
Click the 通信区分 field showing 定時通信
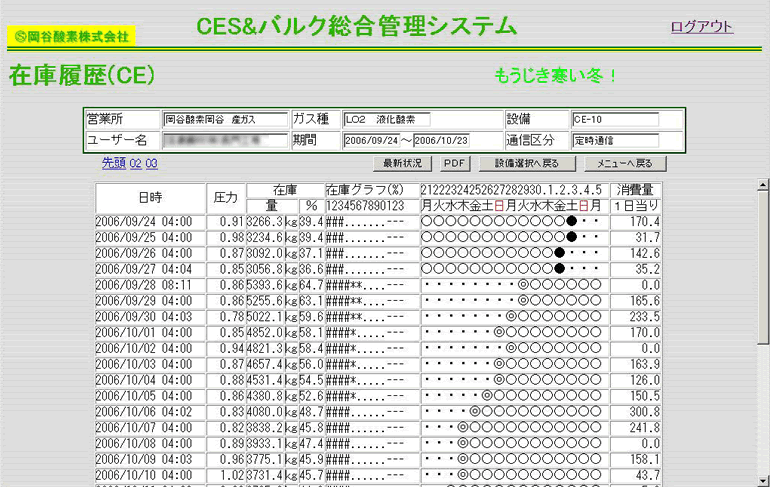pyautogui.click(x=615, y=140)
